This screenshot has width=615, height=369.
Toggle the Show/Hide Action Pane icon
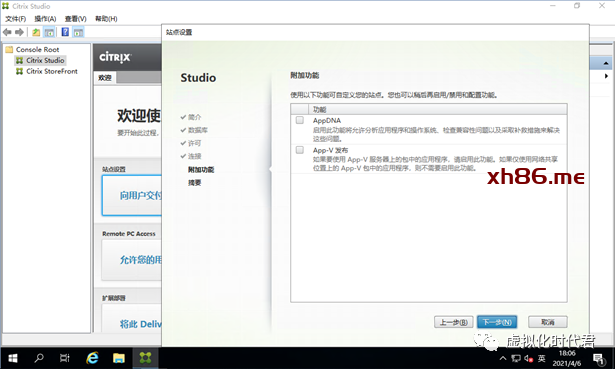pyautogui.click(x=78, y=32)
